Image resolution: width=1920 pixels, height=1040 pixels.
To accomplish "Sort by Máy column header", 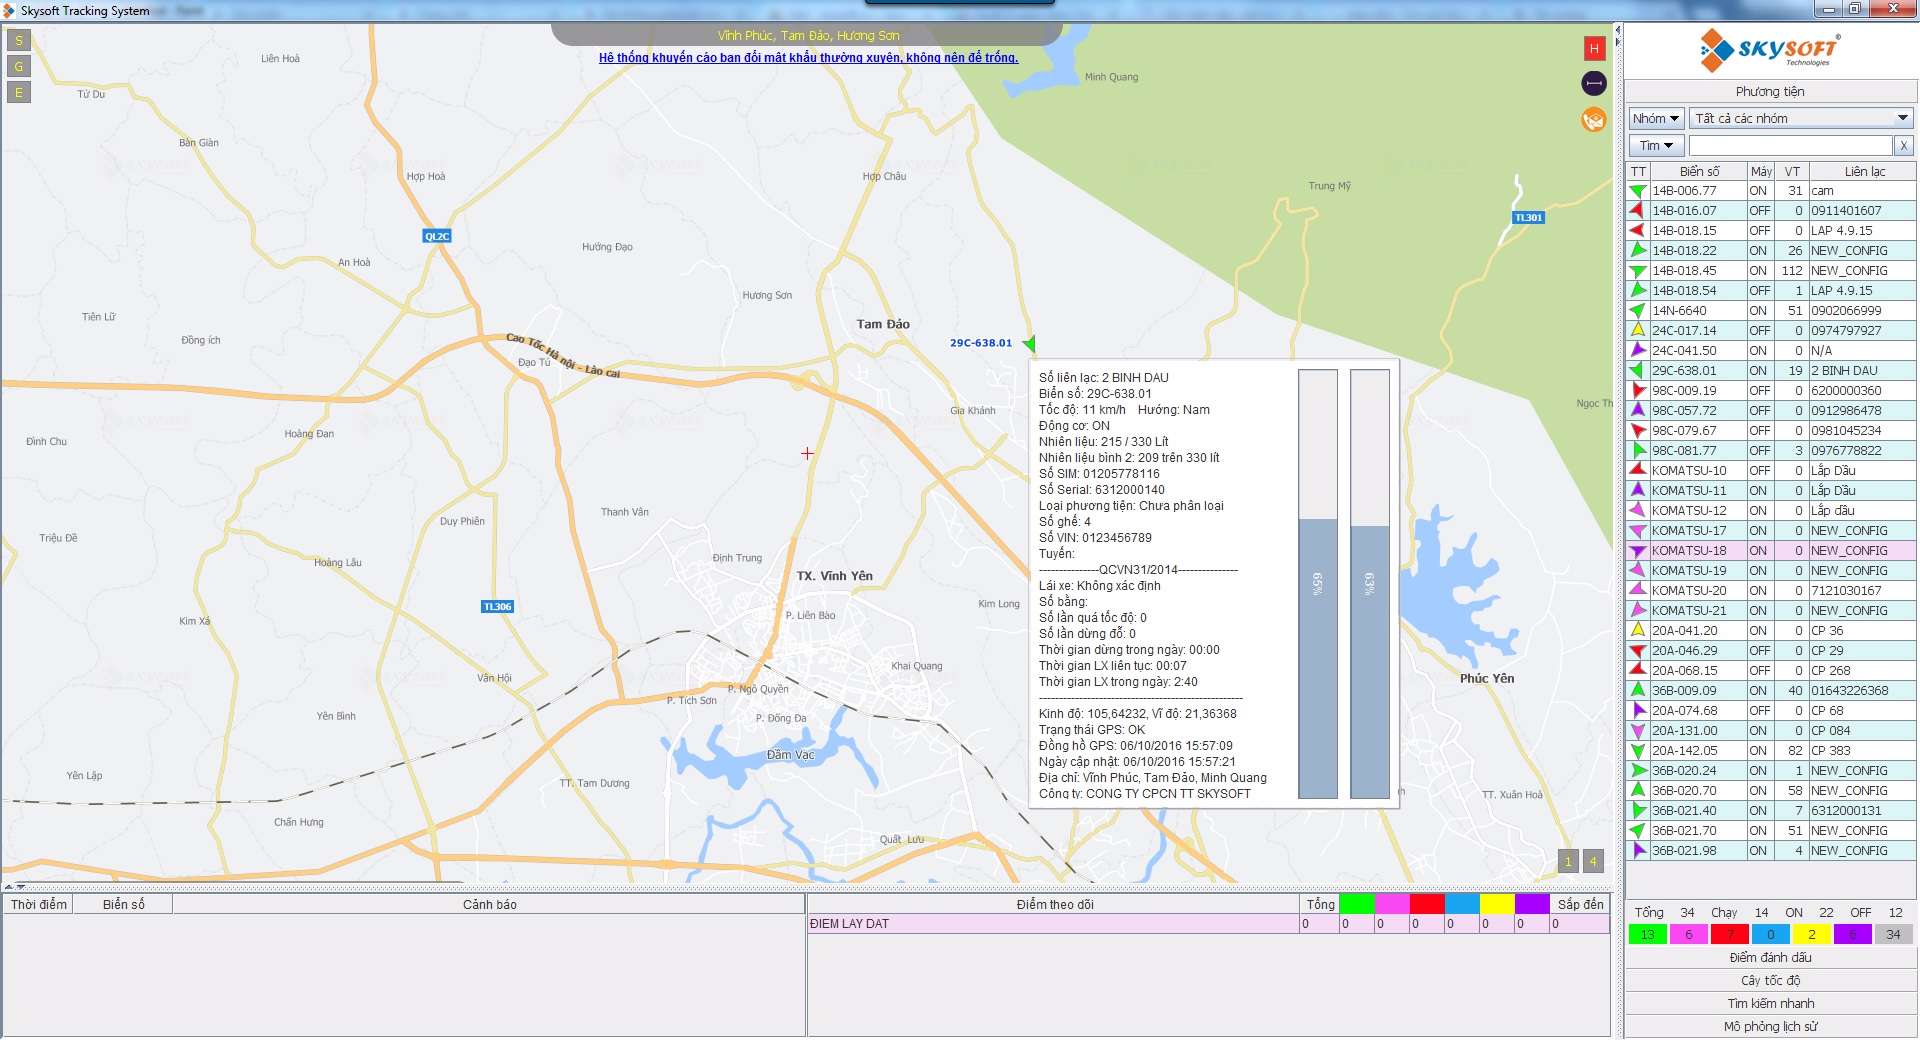I will tap(1761, 171).
